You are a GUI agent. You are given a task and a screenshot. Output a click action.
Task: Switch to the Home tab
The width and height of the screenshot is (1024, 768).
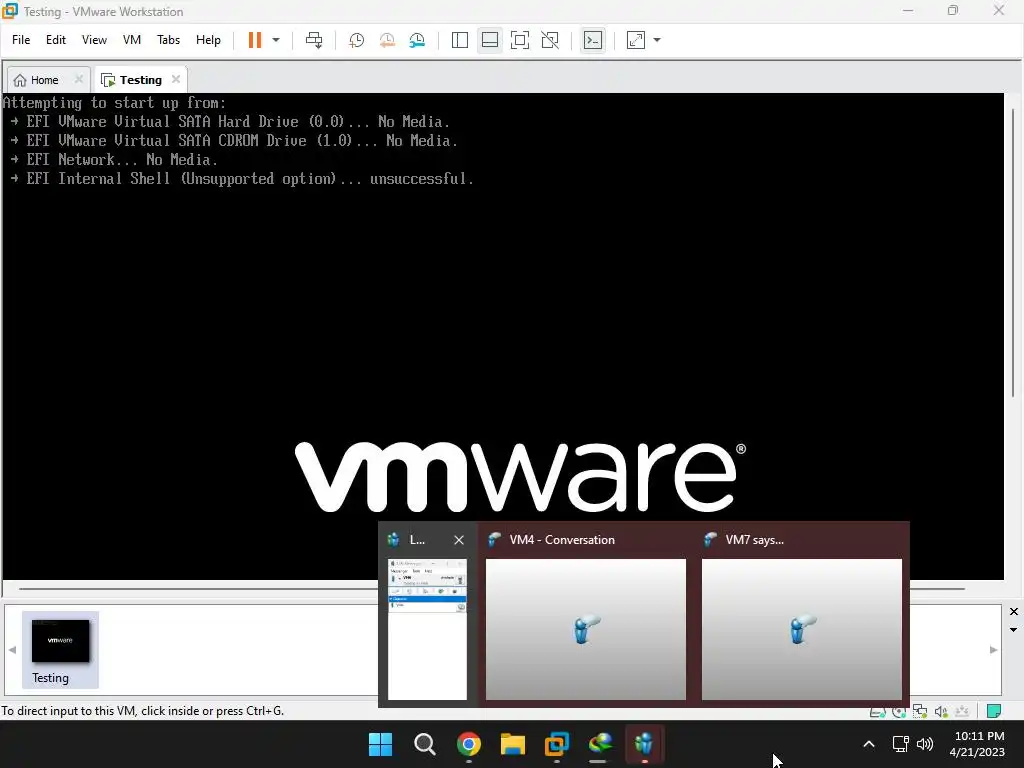pyautogui.click(x=44, y=80)
